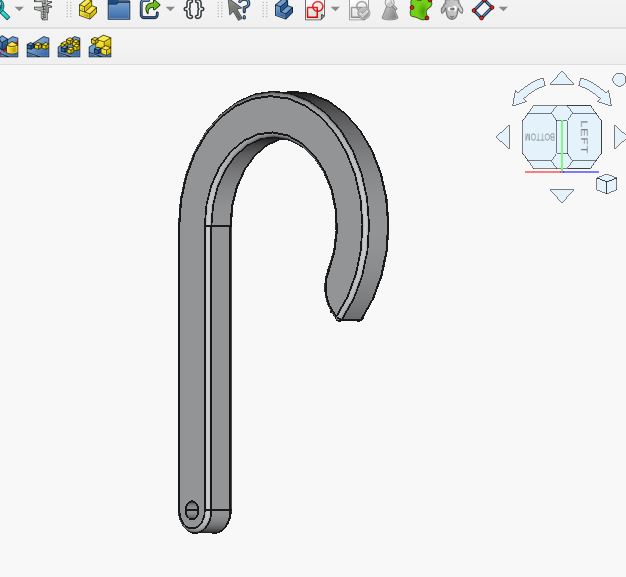The image size is (626, 577).
Task: Click the green blob with red points icon
Action: [421, 9]
